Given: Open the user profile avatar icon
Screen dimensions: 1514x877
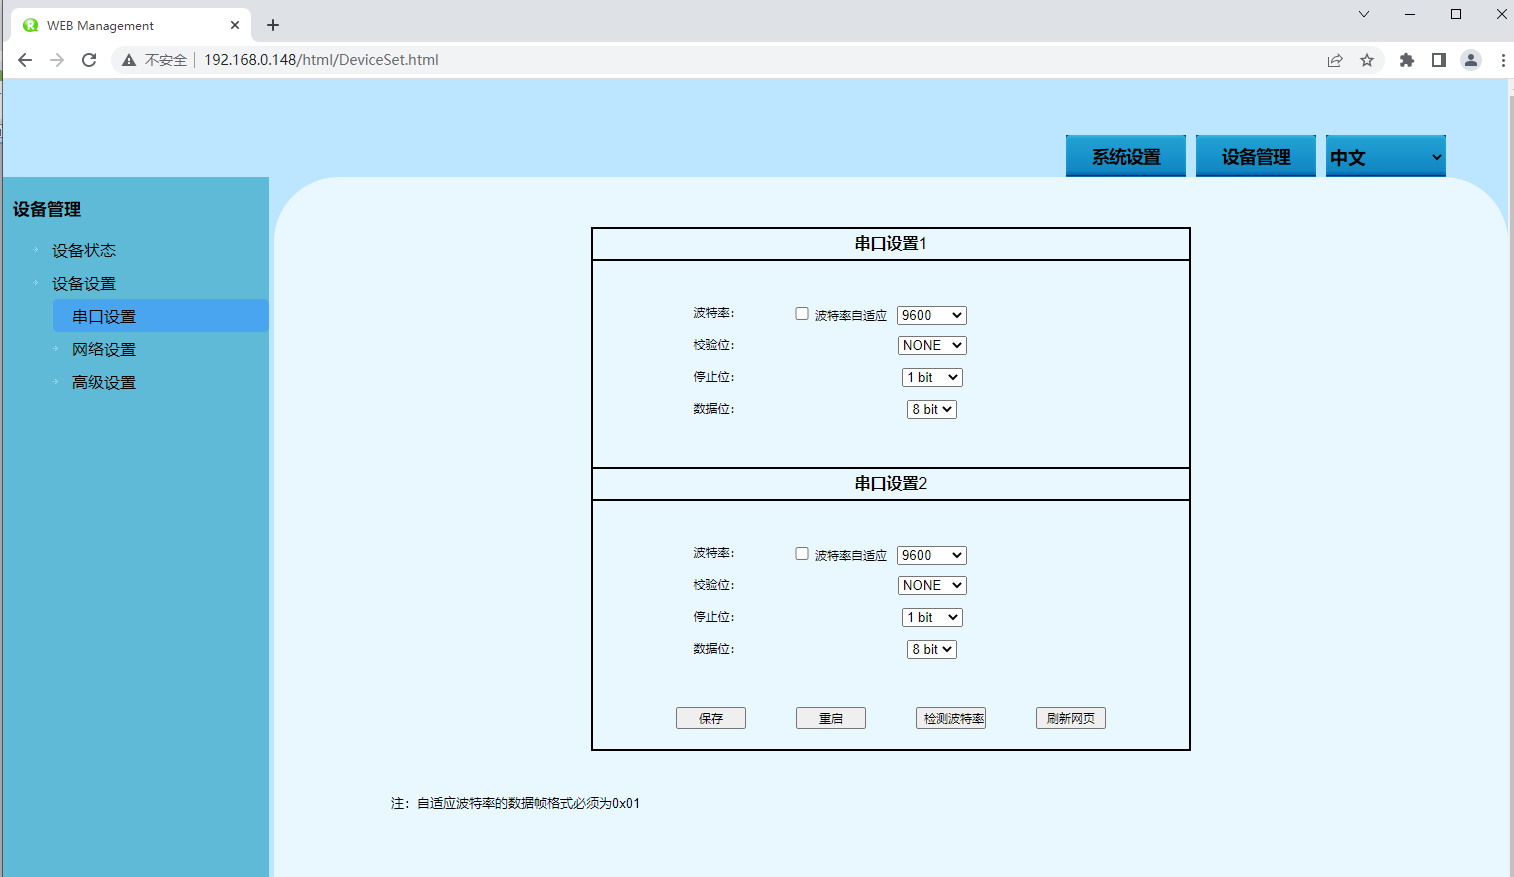Looking at the screenshot, I should [x=1471, y=60].
